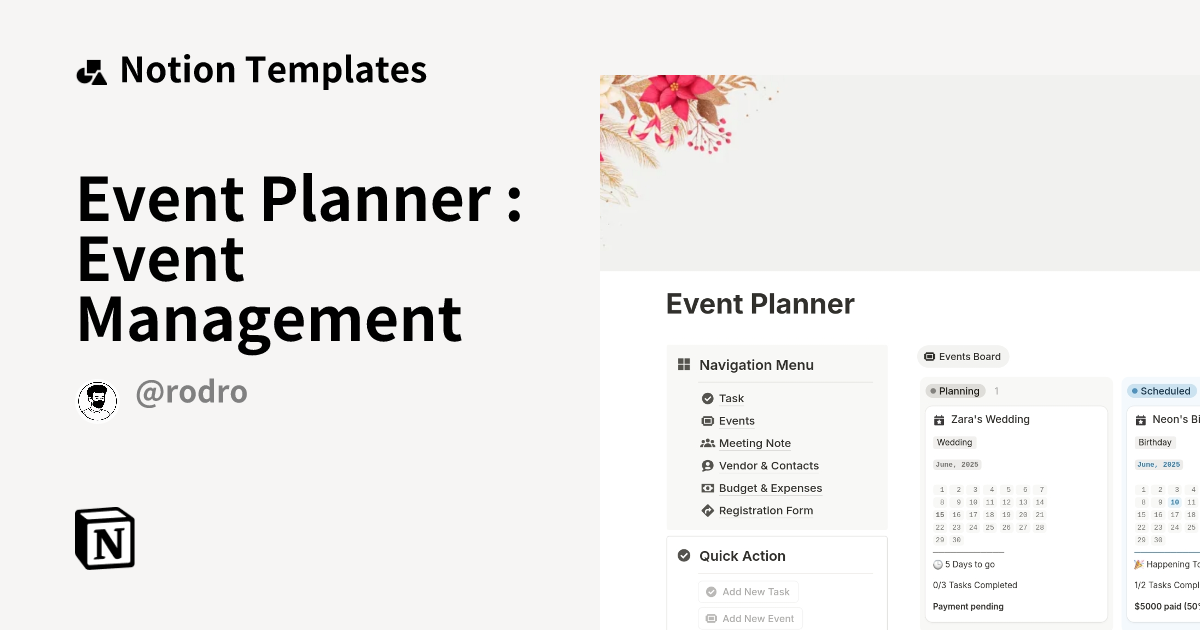Open the June 2025 date selector
This screenshot has height=630, width=1200.
pyautogui.click(x=957, y=464)
